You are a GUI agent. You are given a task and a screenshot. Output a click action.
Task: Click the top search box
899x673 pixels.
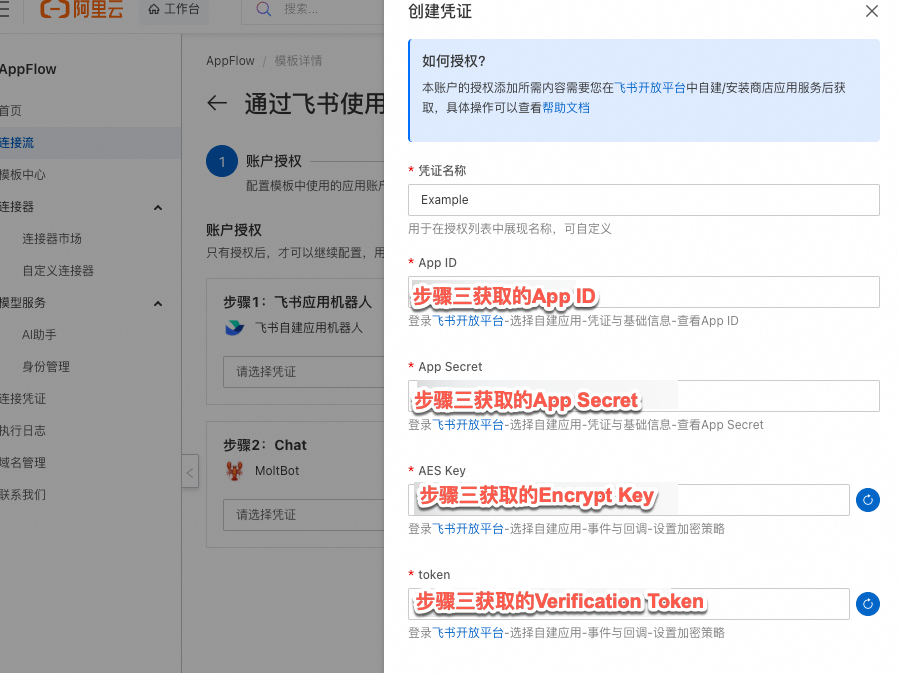tap(312, 10)
